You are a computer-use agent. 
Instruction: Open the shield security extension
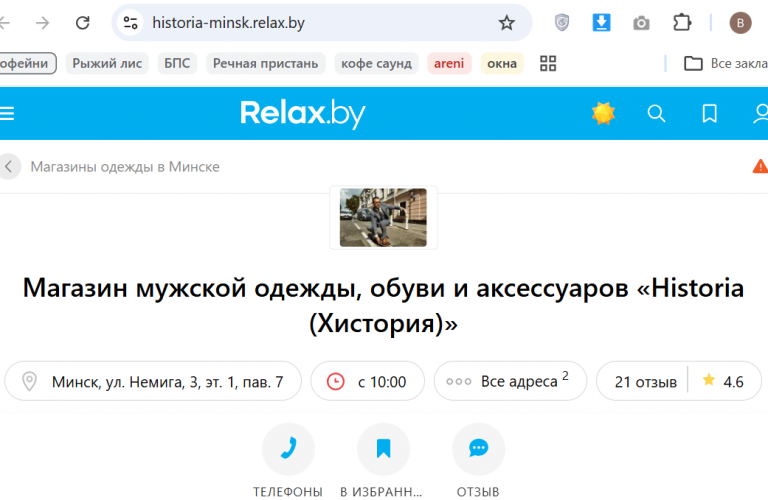click(x=562, y=23)
